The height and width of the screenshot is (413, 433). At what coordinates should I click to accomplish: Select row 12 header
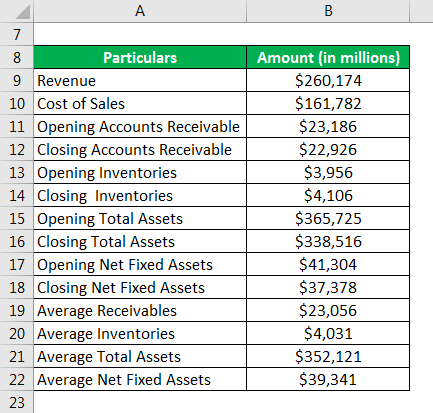point(17,149)
